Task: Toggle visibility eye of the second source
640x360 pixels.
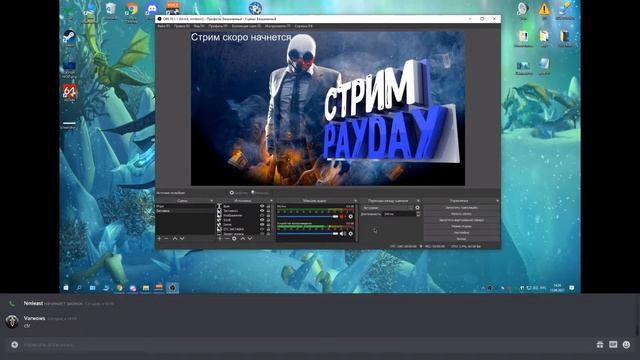Action: [262, 211]
